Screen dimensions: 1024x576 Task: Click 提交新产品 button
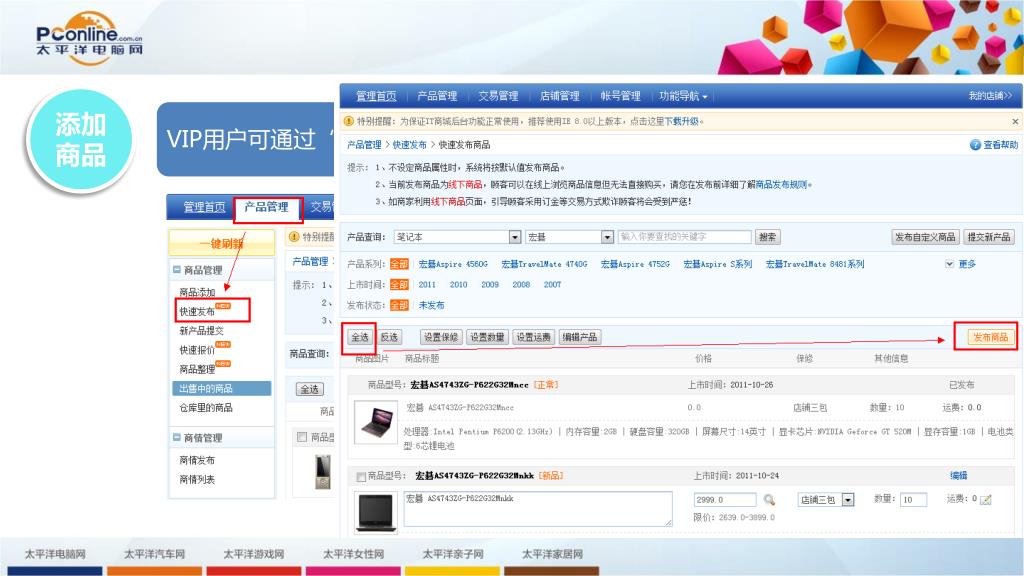pos(989,237)
